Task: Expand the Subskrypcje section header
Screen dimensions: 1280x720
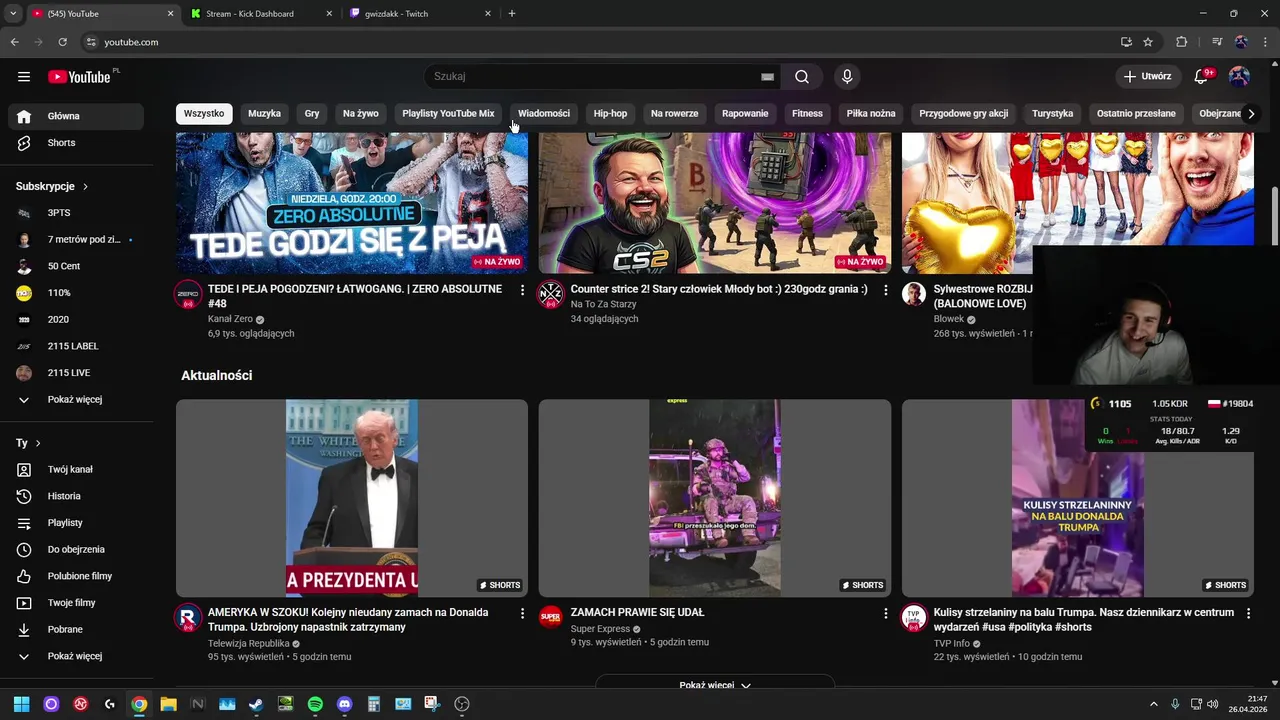Action: (x=52, y=186)
